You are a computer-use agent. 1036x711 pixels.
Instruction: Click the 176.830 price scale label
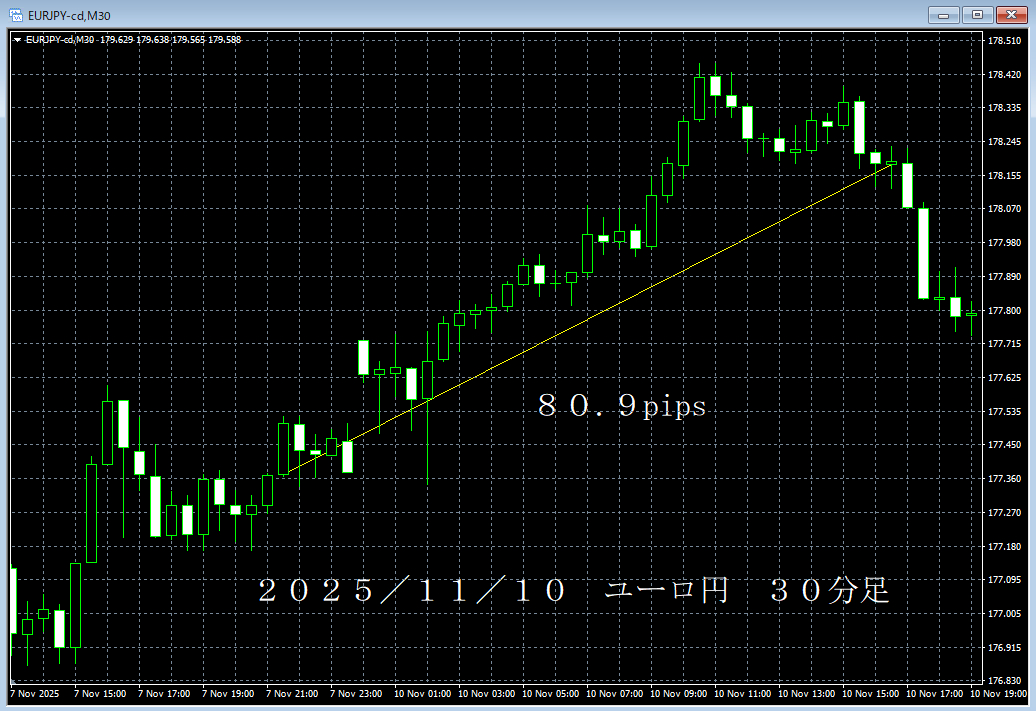pyautogui.click(x=1004, y=681)
